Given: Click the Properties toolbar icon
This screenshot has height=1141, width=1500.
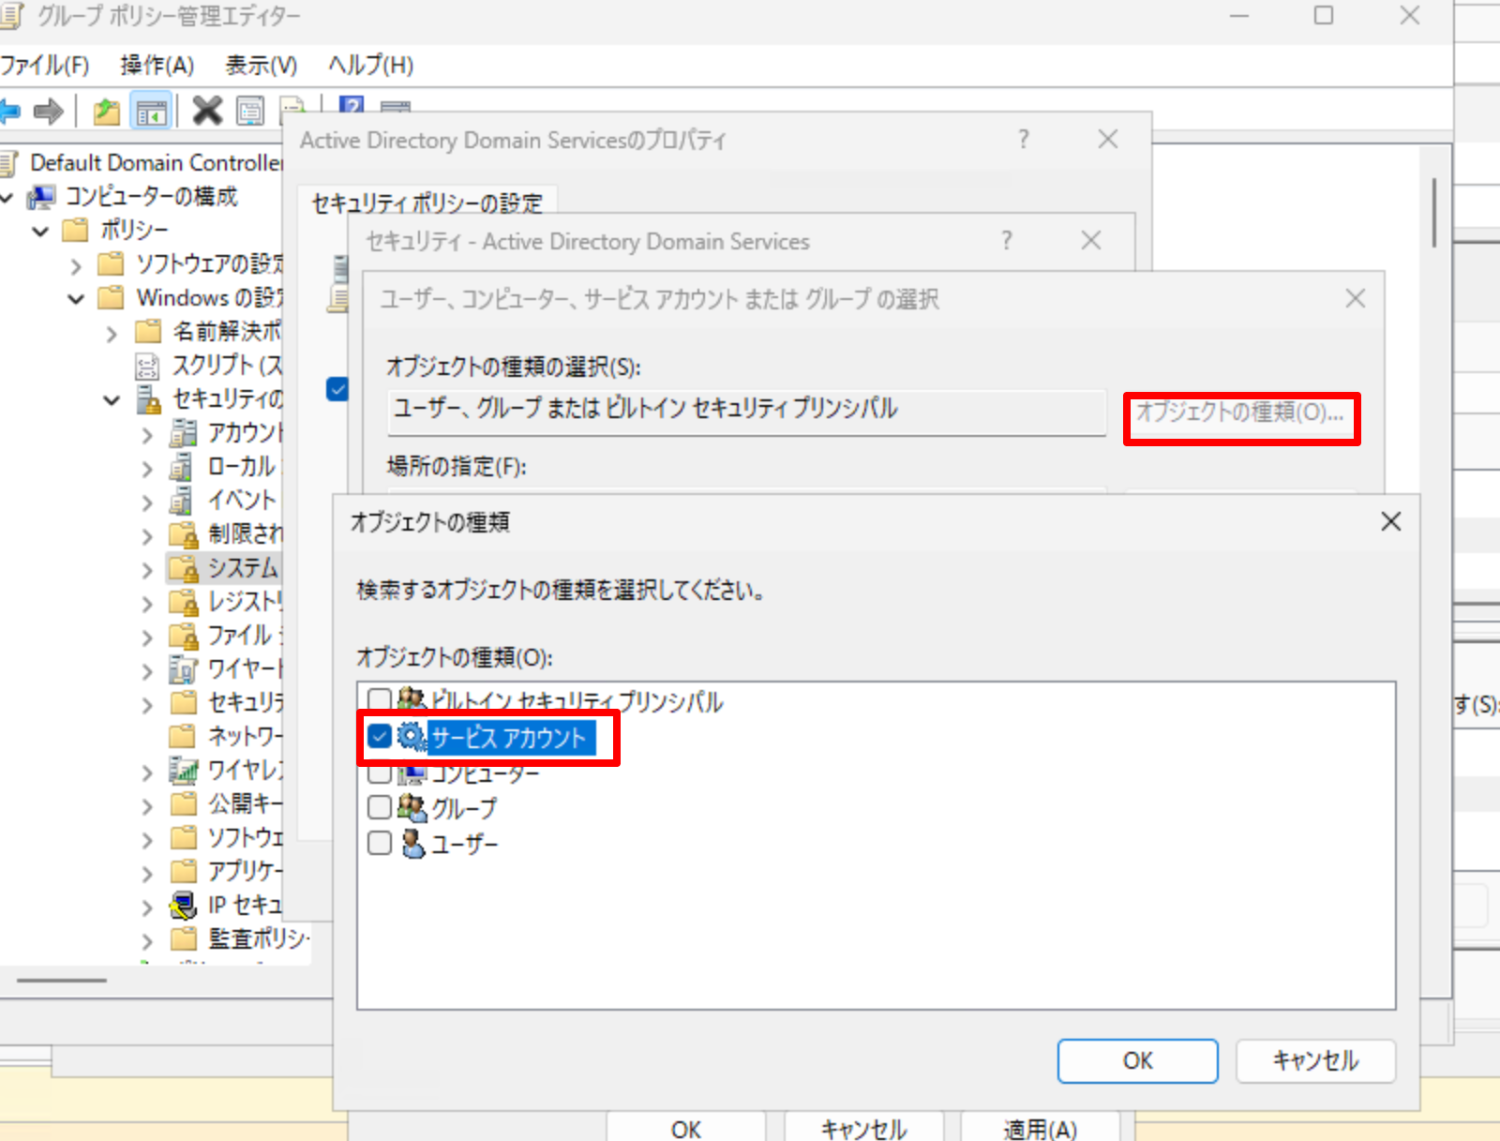Looking at the screenshot, I should 250,111.
